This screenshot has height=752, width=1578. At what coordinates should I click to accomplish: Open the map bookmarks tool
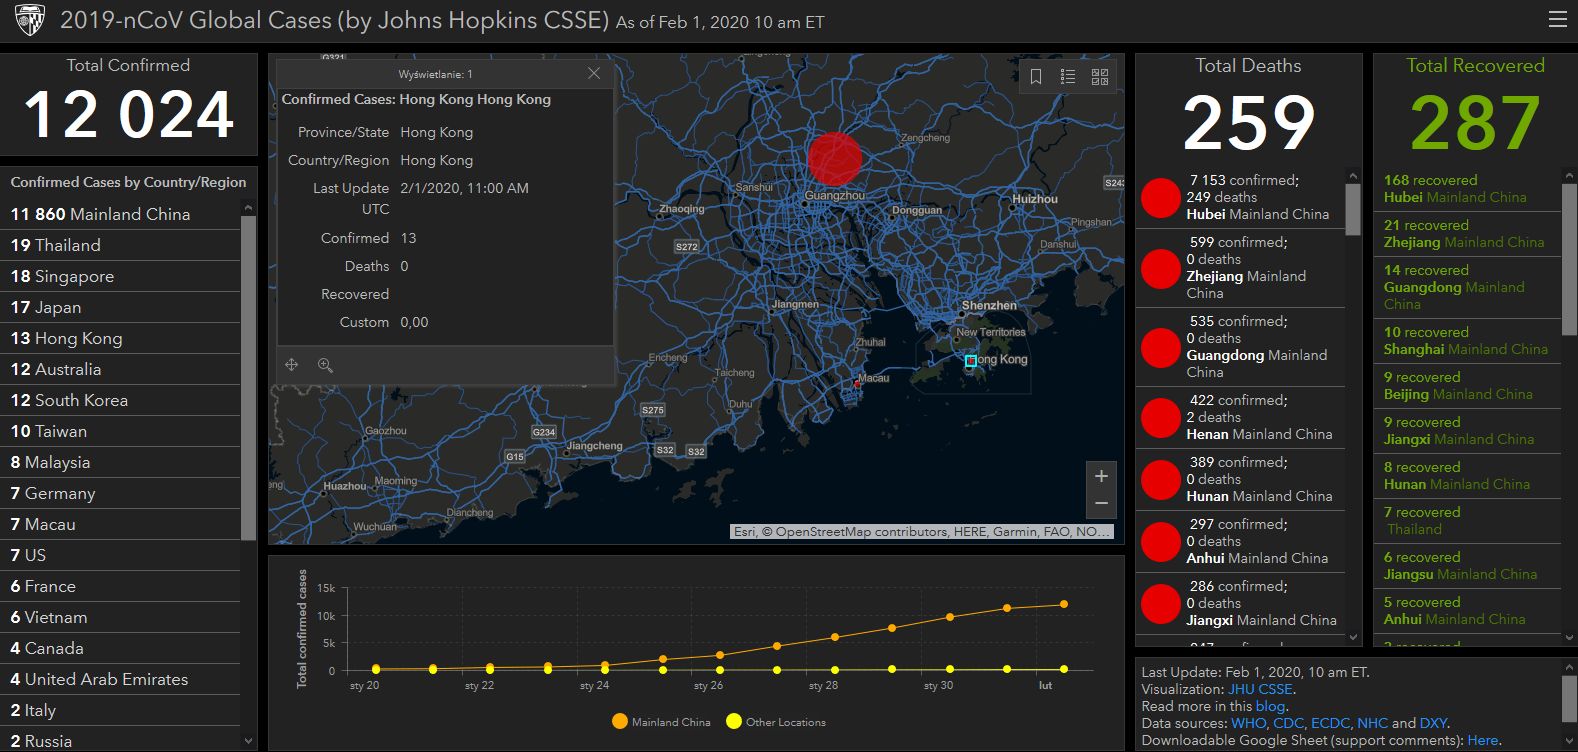click(x=1036, y=77)
